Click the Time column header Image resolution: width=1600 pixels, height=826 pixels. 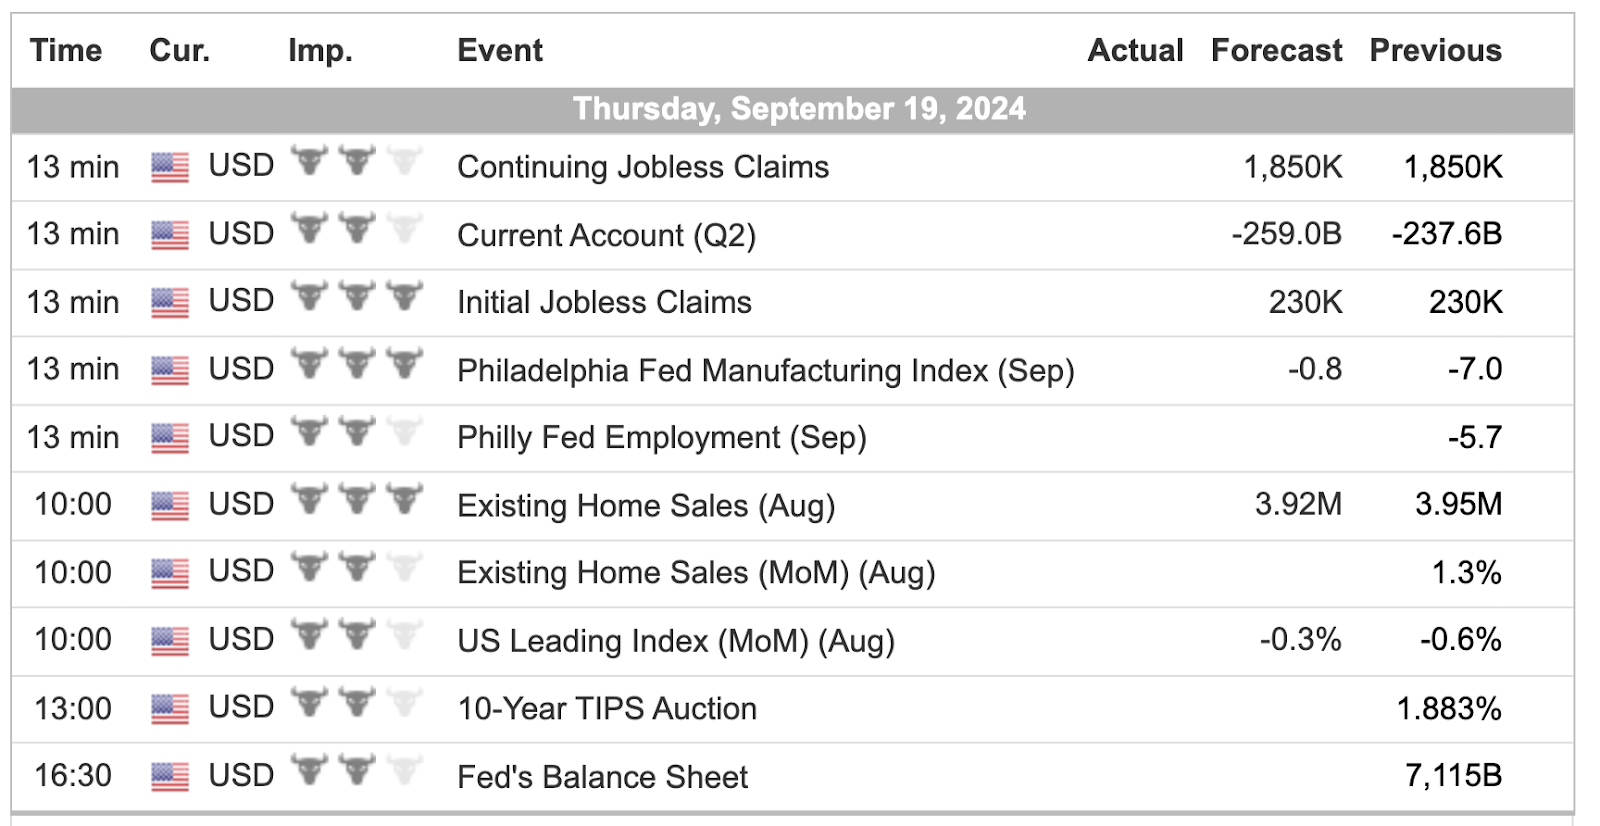point(66,50)
